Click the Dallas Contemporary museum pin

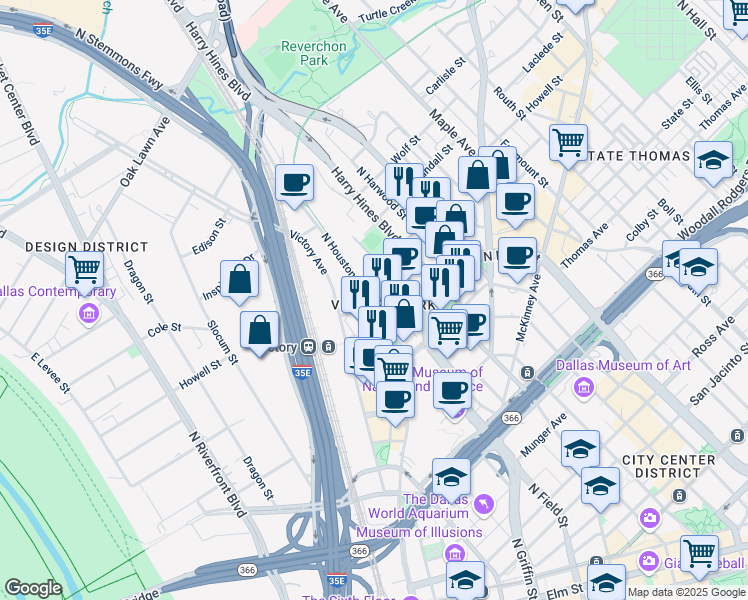tap(89, 314)
